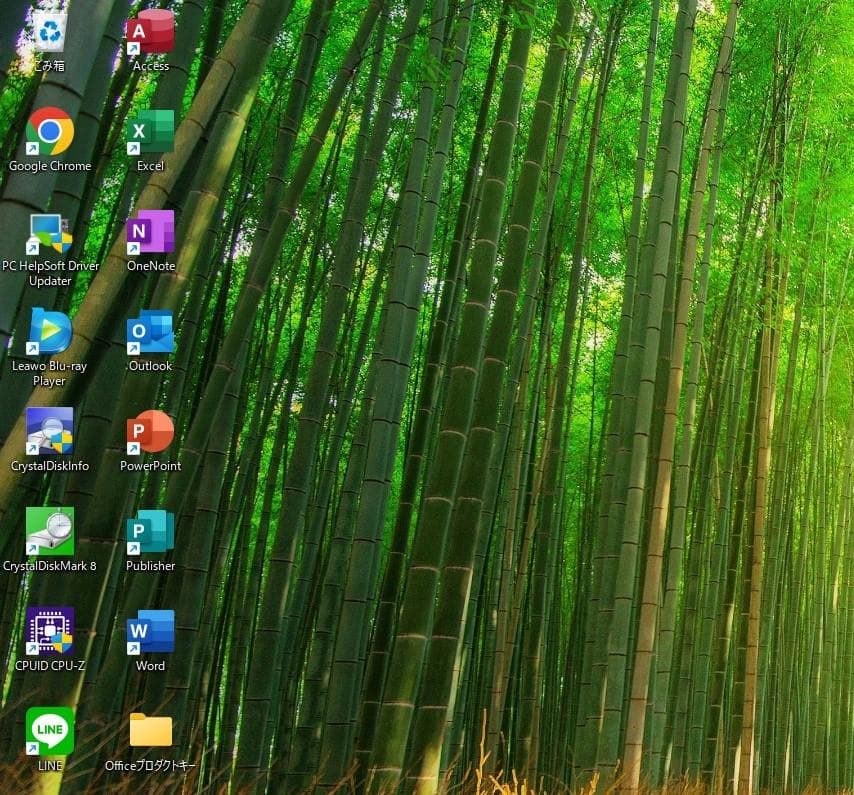Click the 'PC HelpSoft Driver Updater' caption text
Viewport: 854px width, 795px height.
tap(49, 273)
